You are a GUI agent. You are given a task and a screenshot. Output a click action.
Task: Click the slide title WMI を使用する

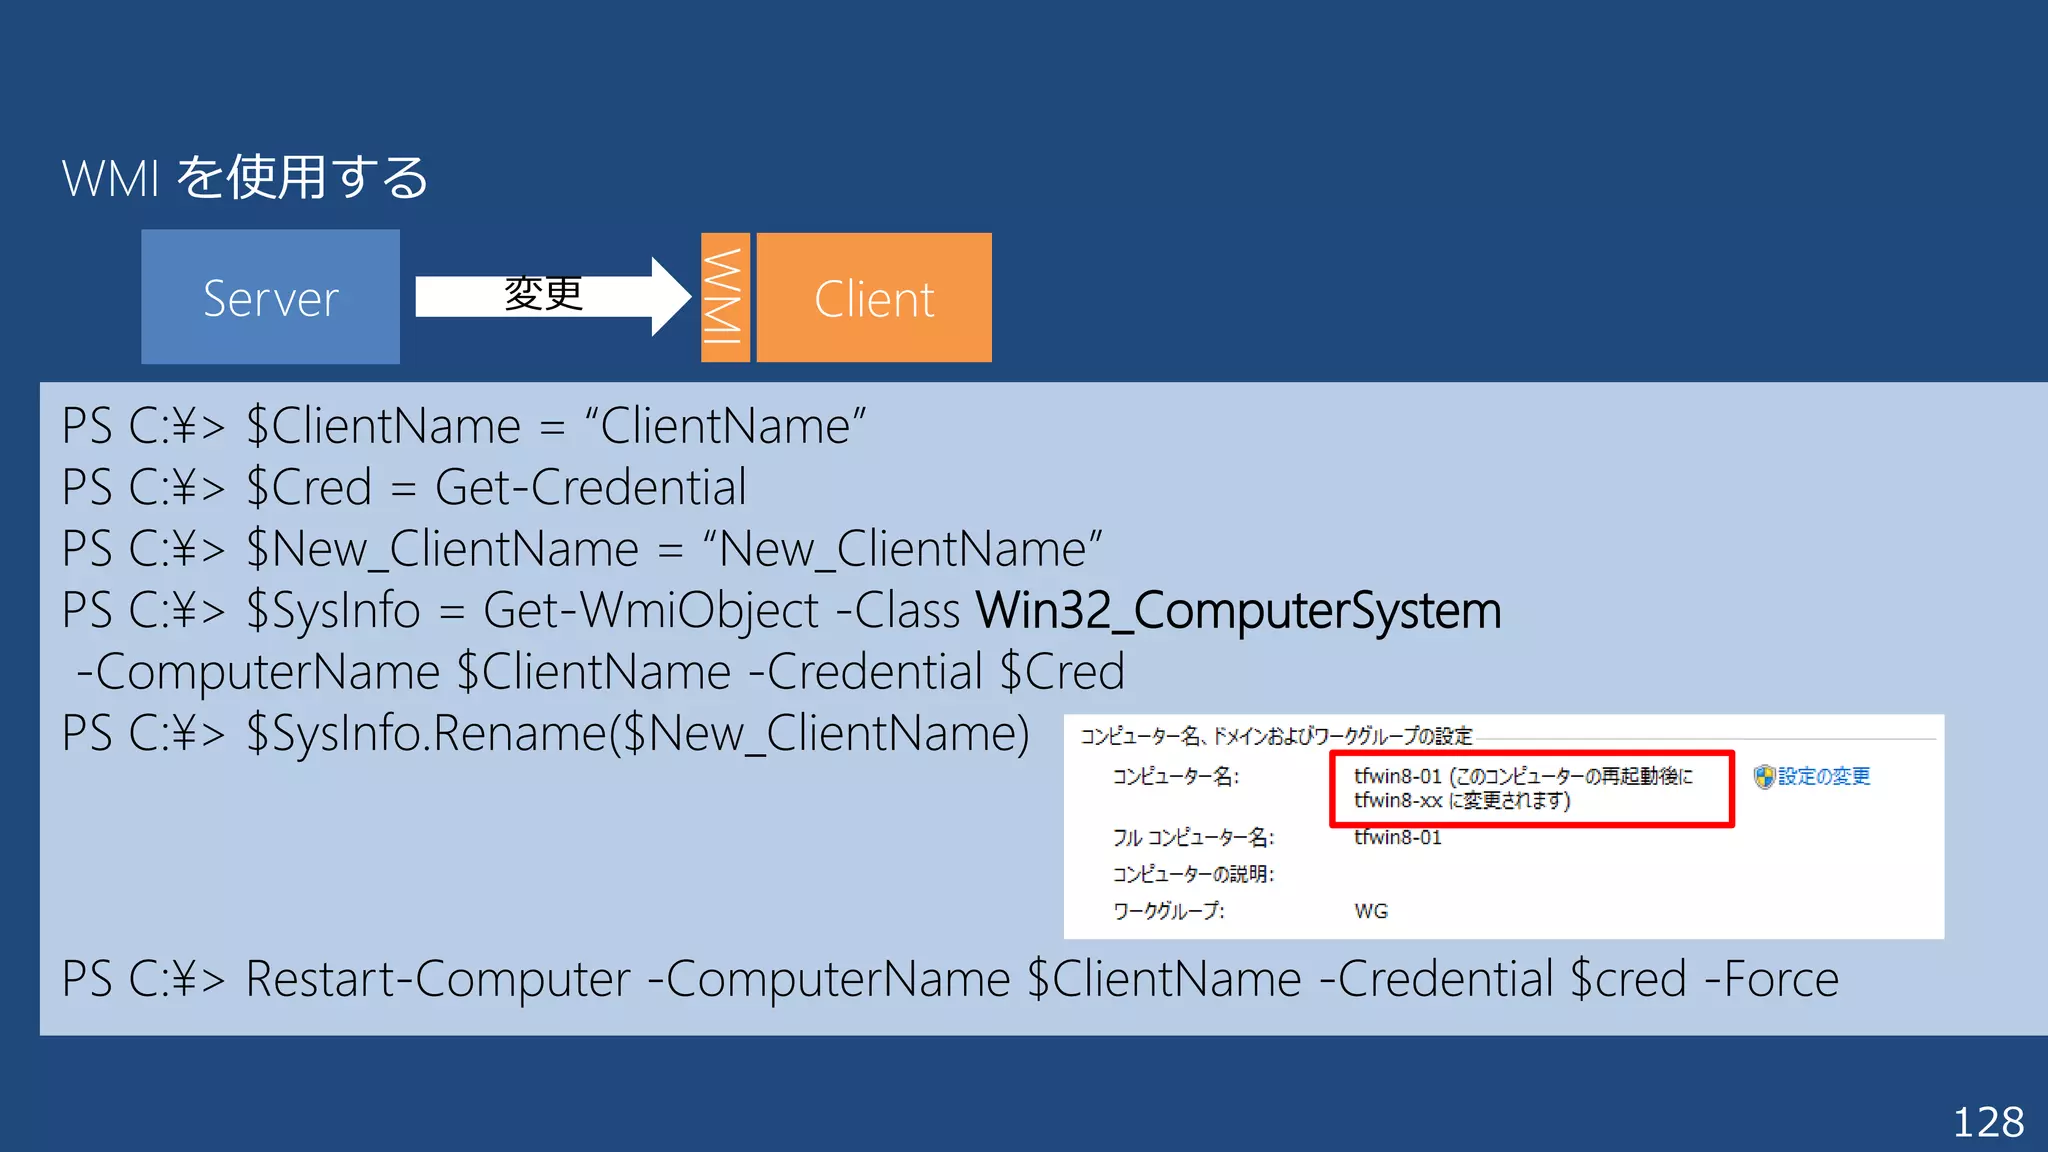point(245,178)
